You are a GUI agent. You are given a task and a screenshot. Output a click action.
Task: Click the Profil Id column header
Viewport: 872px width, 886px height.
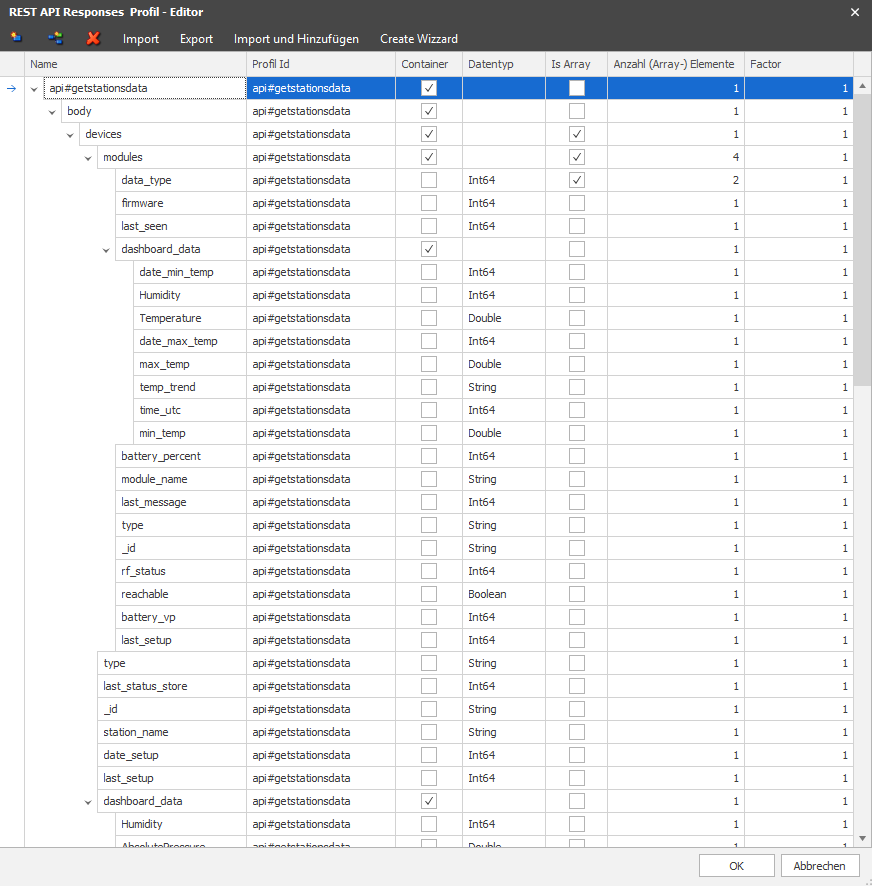click(321, 64)
